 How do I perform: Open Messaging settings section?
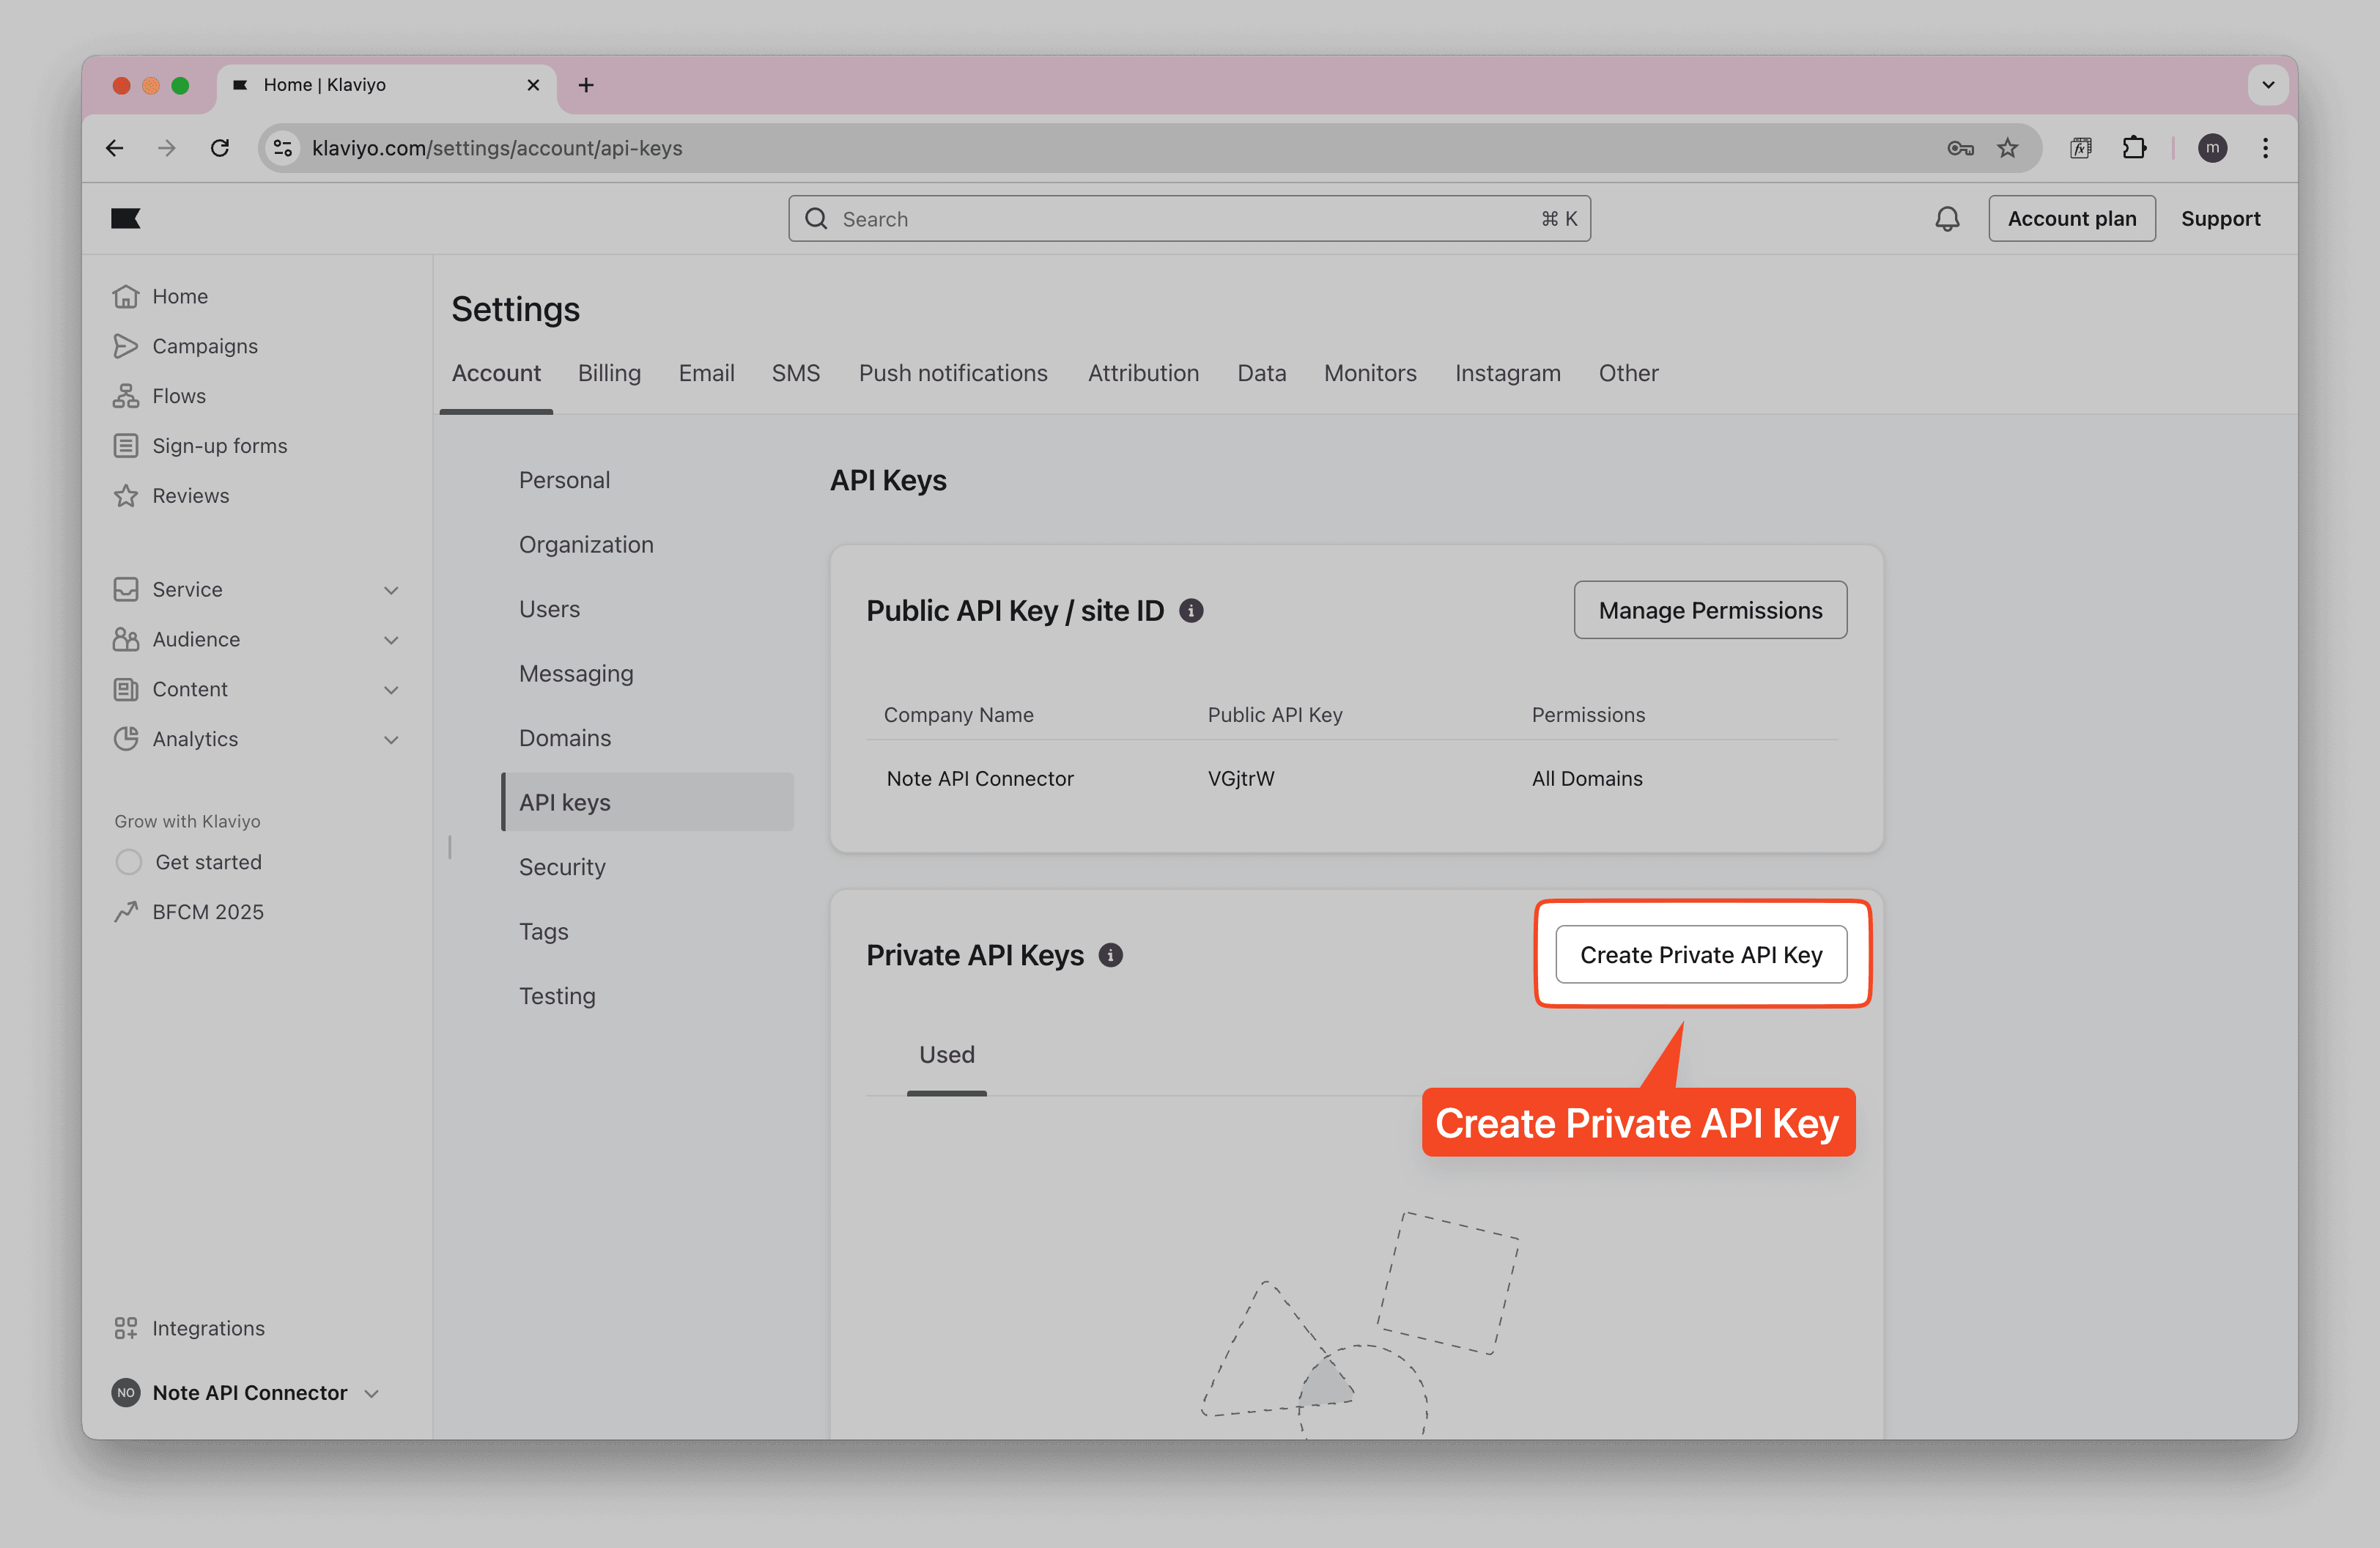tap(576, 673)
